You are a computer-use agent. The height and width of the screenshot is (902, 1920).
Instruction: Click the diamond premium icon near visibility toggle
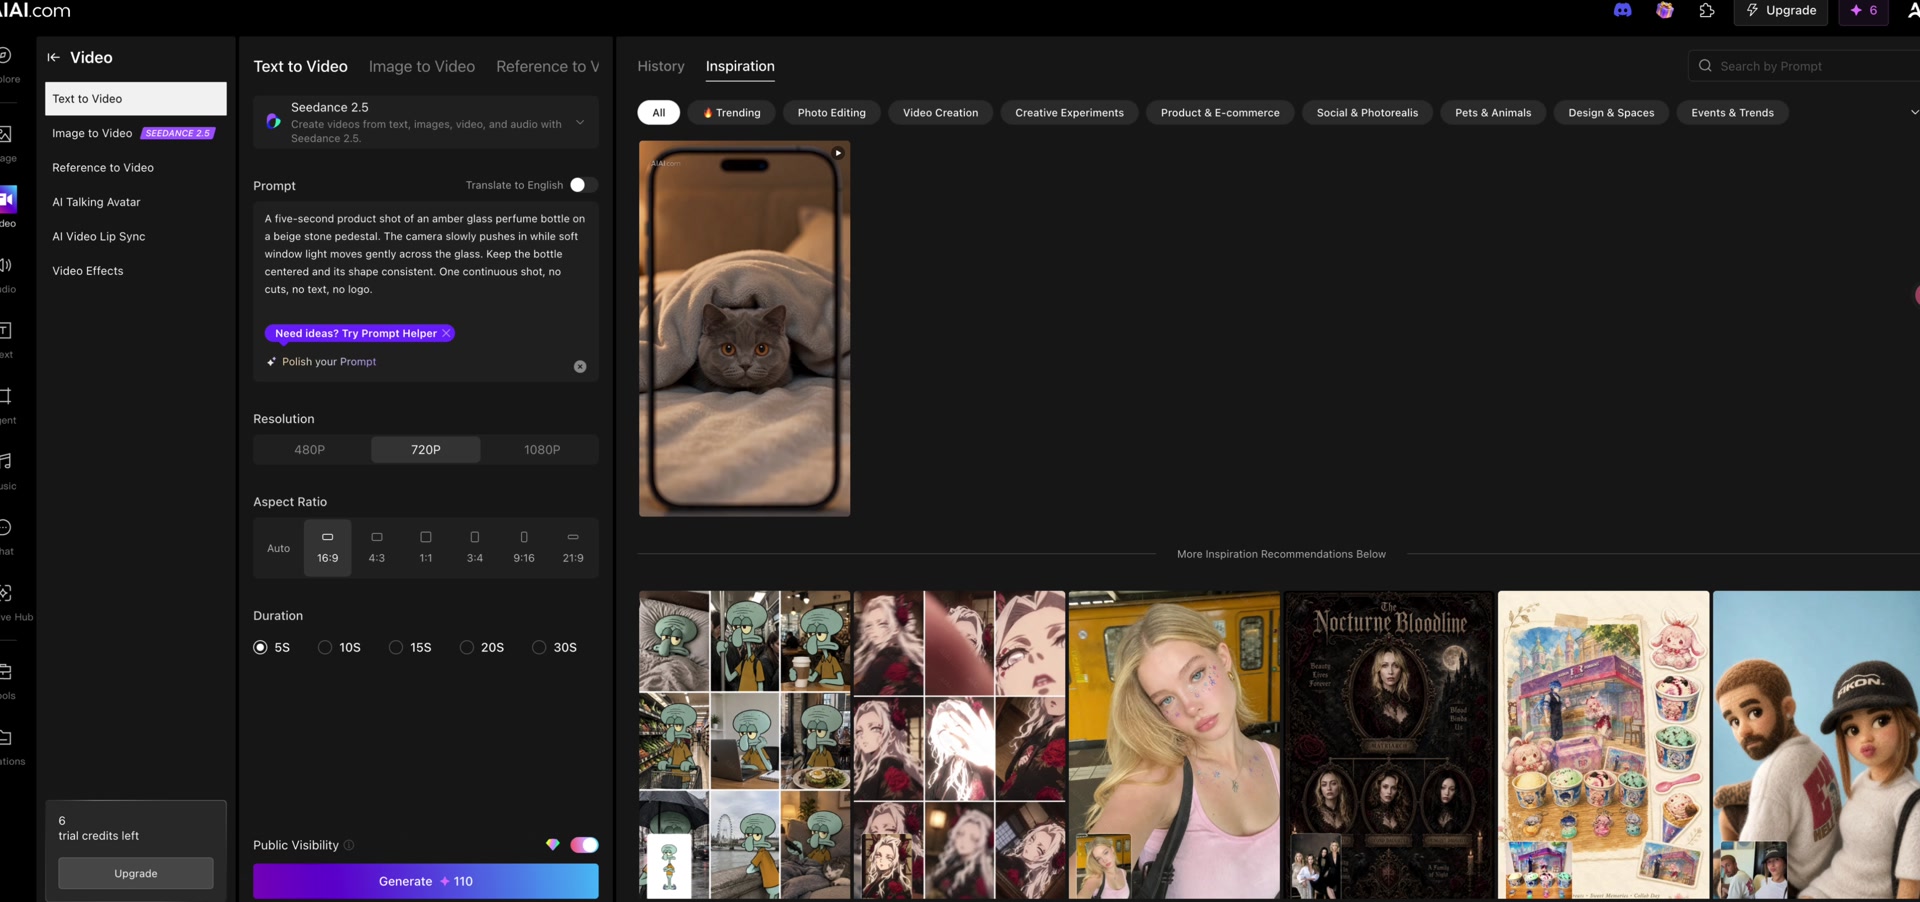(x=552, y=845)
